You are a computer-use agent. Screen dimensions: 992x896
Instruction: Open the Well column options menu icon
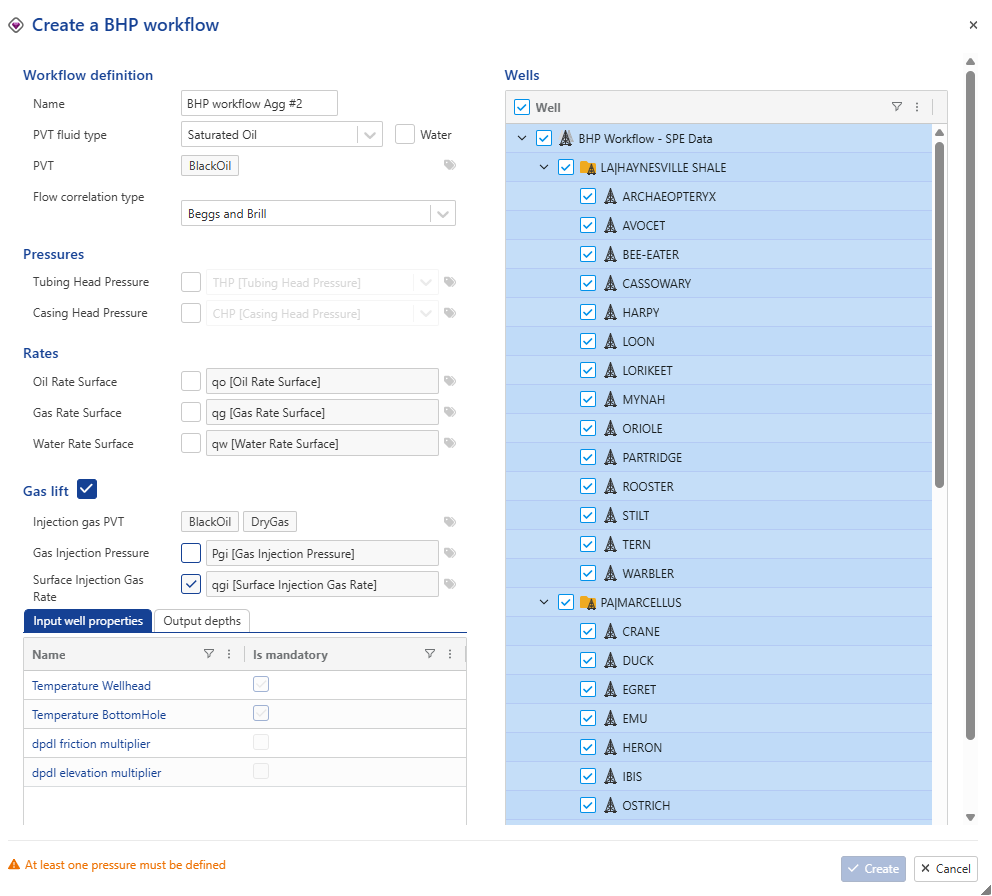coord(917,107)
